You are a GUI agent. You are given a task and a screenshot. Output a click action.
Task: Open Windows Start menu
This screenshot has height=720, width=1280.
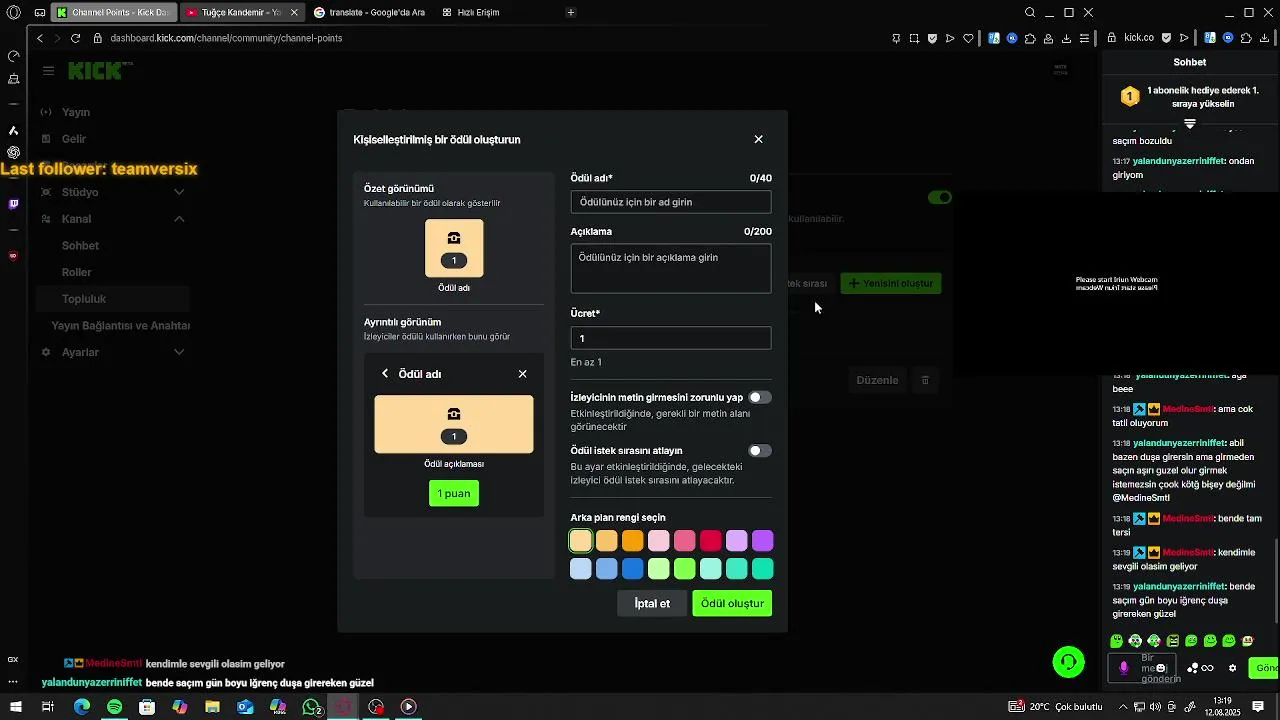point(15,707)
